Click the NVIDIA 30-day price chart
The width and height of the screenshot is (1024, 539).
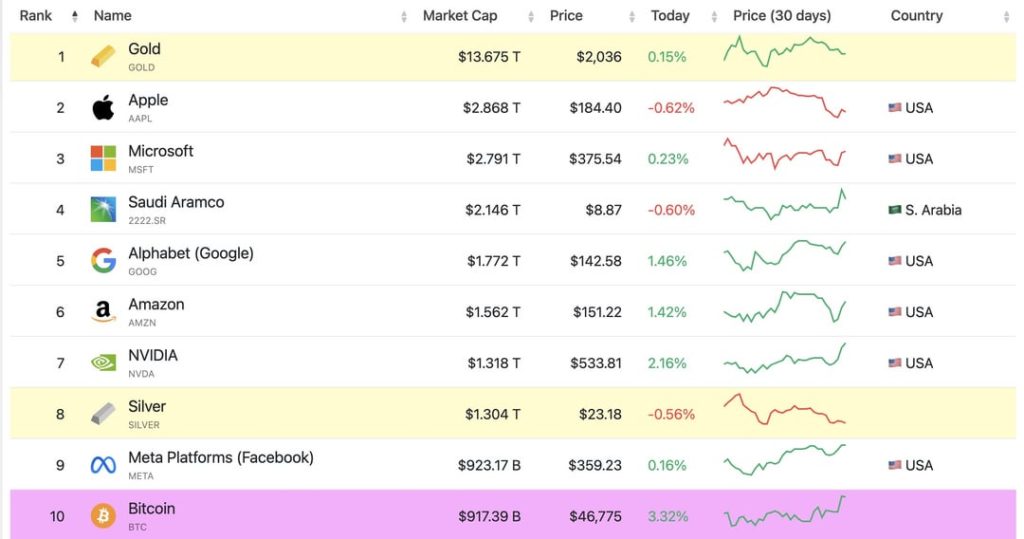click(x=784, y=358)
